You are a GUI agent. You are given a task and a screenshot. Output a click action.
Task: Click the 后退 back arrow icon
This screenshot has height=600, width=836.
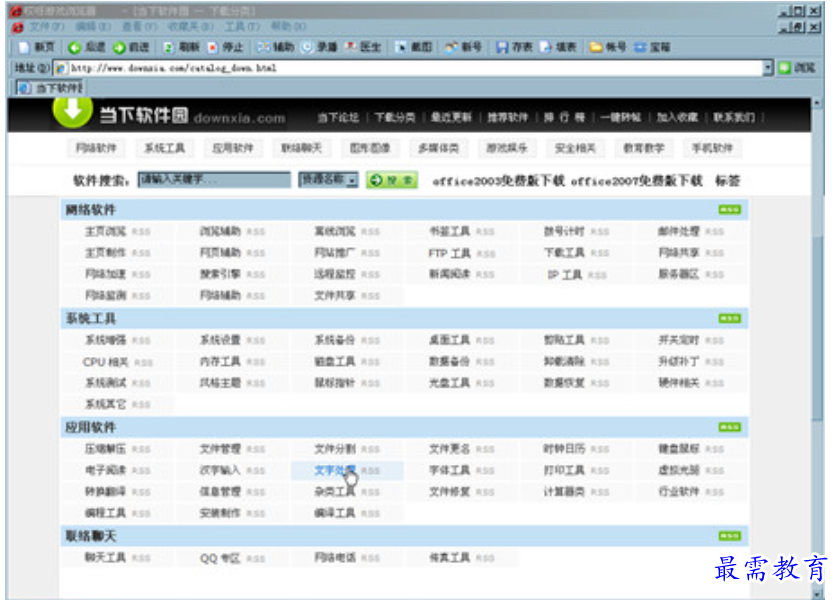click(x=75, y=47)
